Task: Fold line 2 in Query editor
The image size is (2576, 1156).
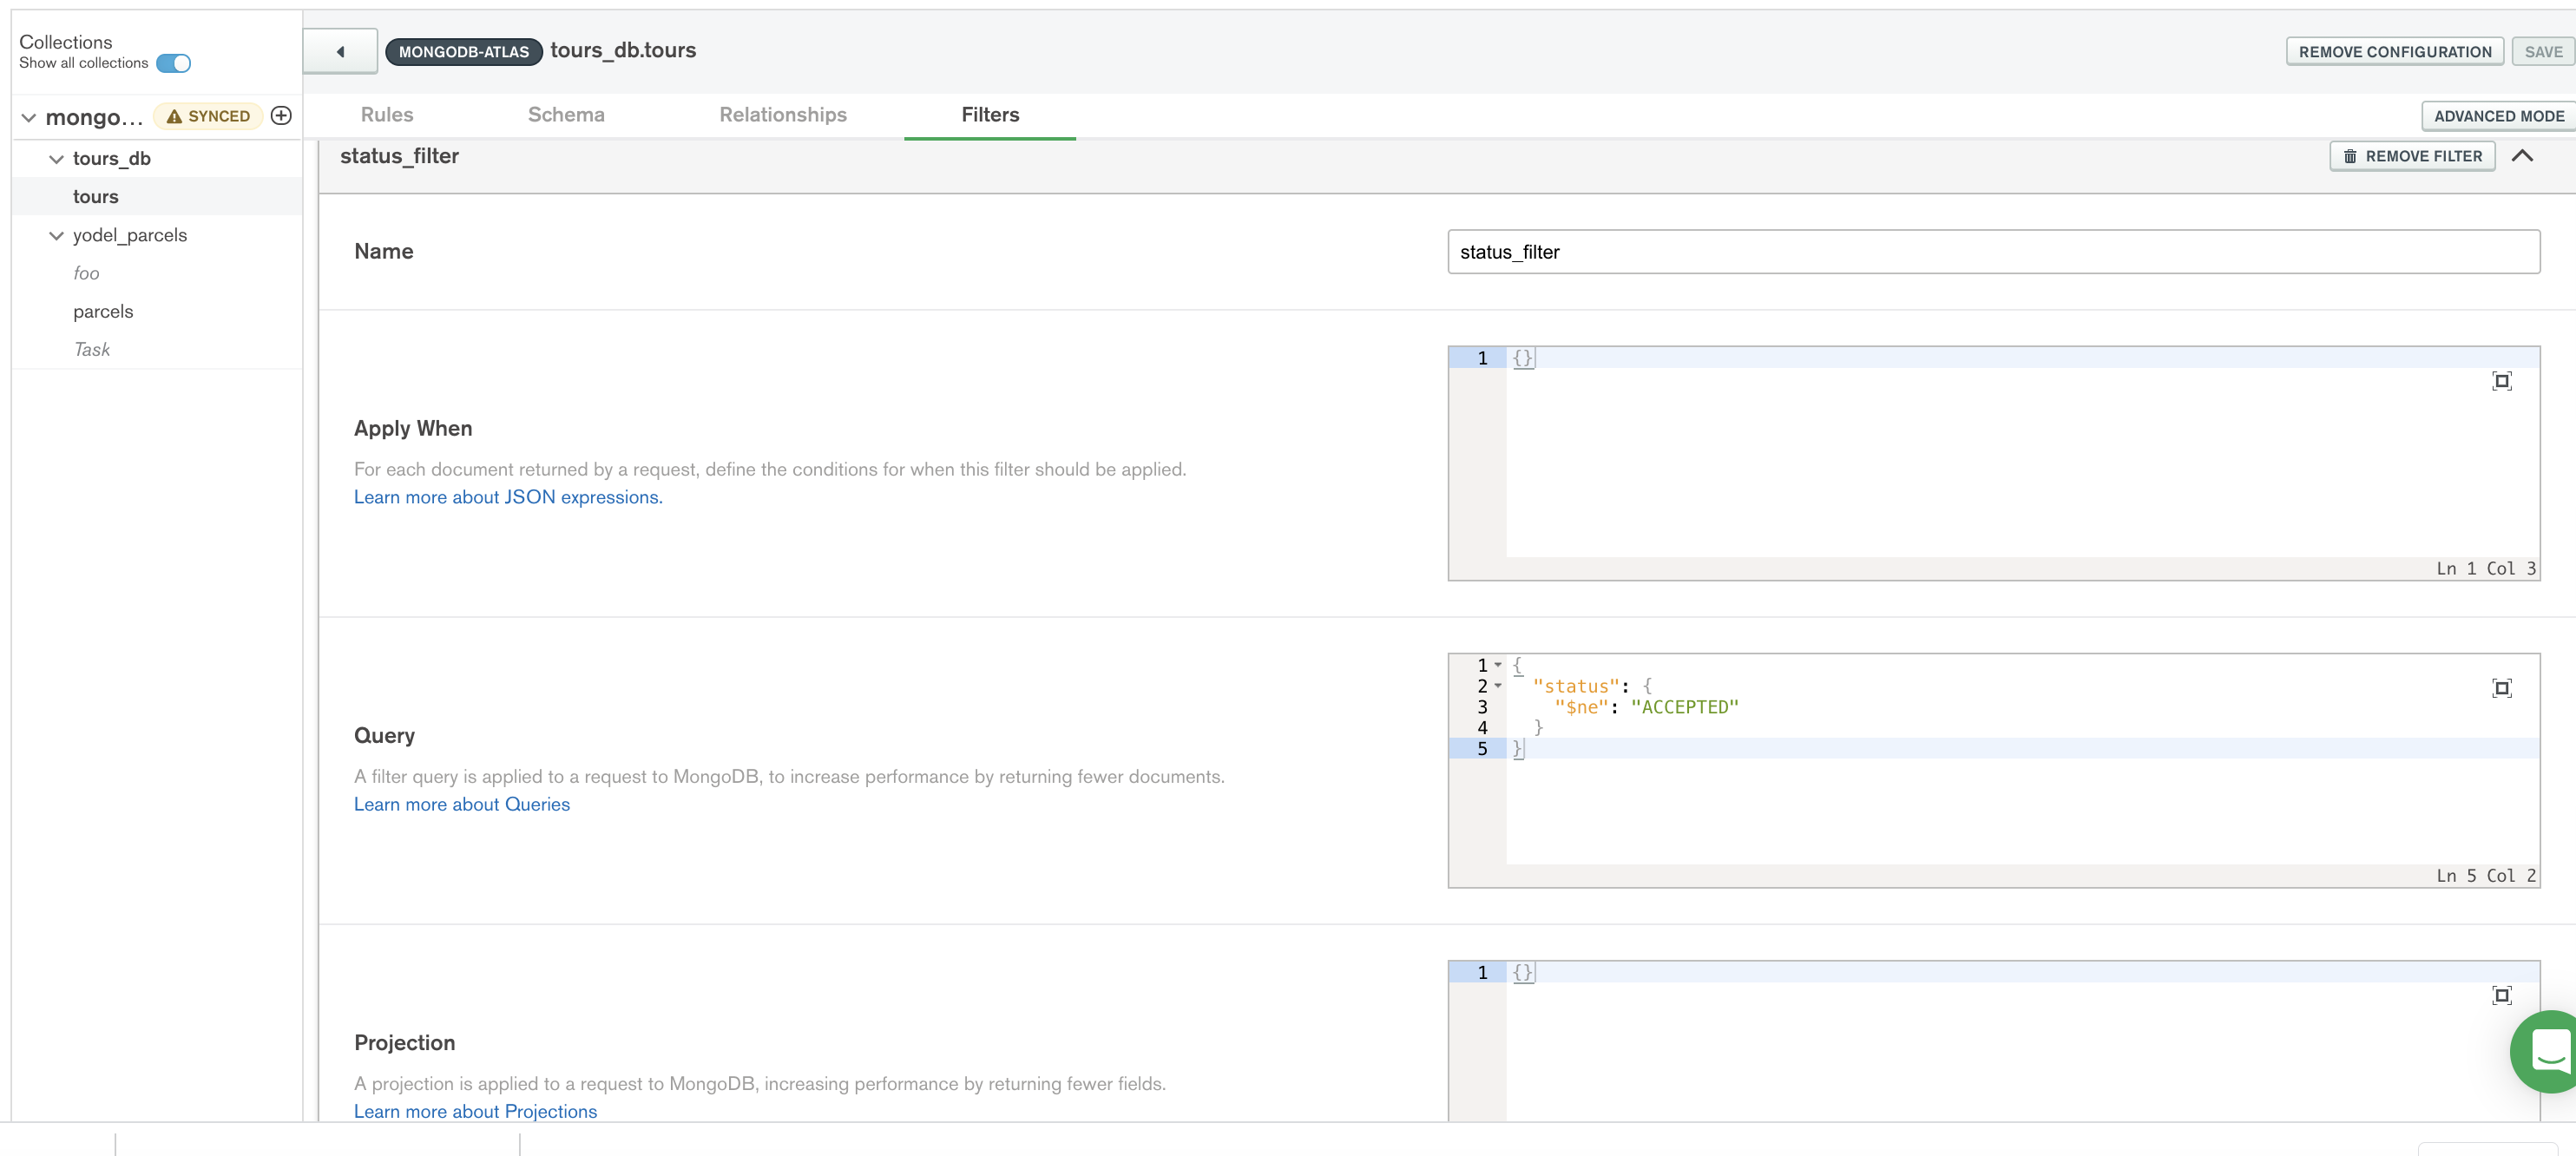Action: point(1498,686)
